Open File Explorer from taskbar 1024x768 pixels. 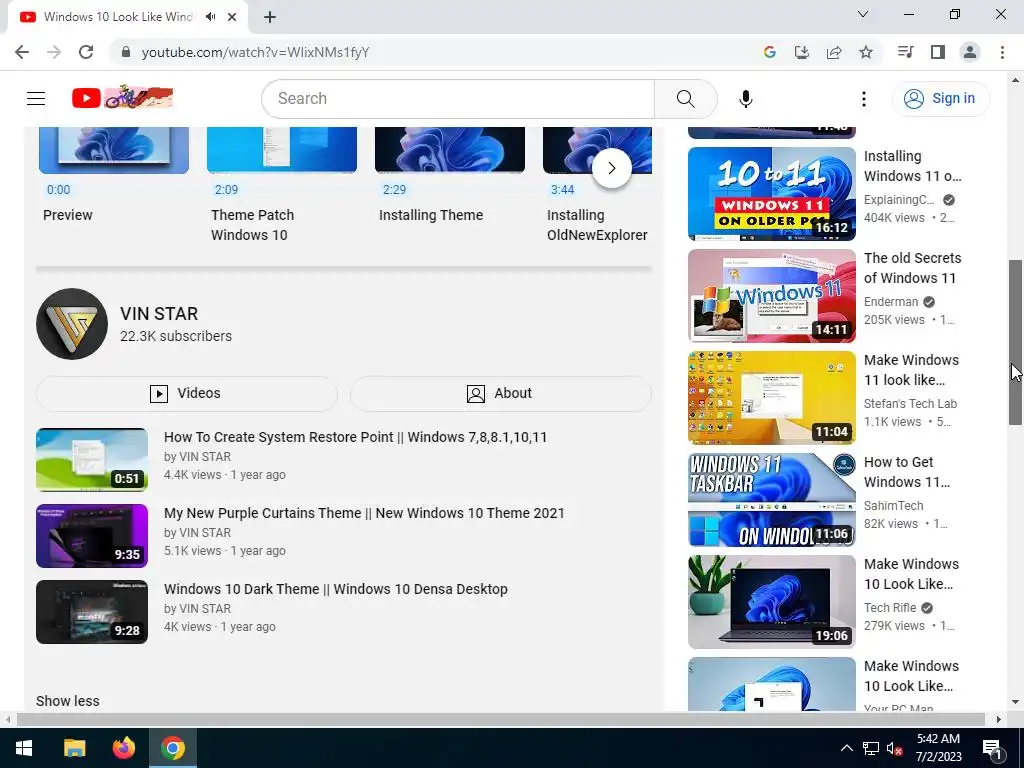pyautogui.click(x=74, y=748)
